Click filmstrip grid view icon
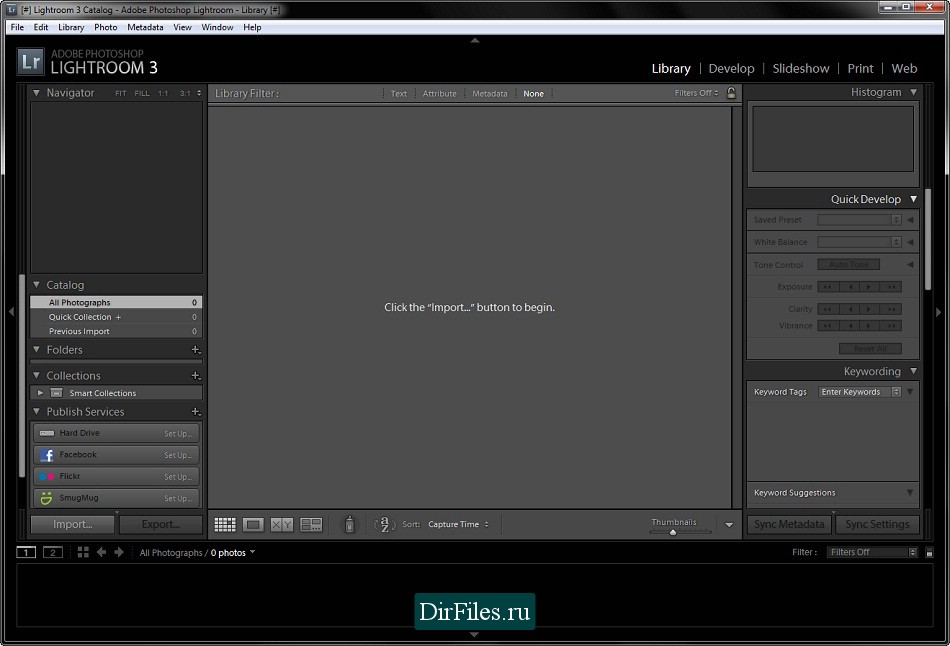This screenshot has height=646, width=950. 83,552
